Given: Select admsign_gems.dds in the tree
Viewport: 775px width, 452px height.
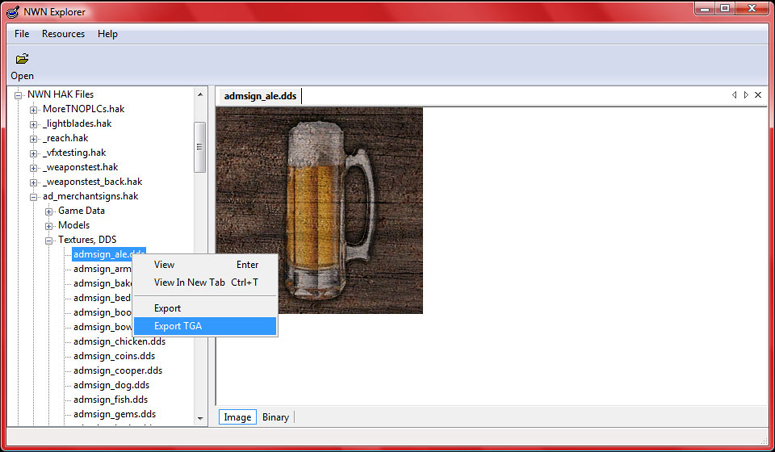Looking at the screenshot, I should click(114, 414).
